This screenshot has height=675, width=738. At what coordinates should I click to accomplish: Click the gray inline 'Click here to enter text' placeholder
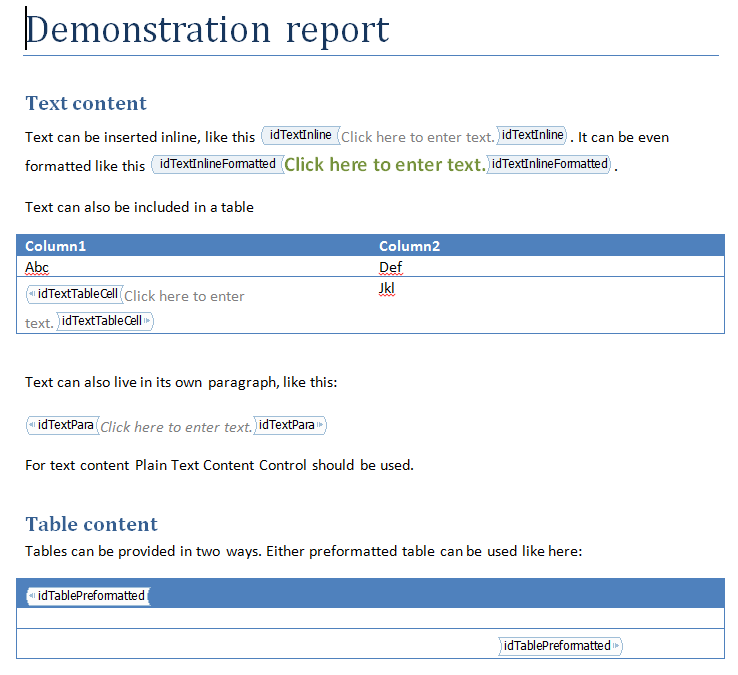coord(417,137)
